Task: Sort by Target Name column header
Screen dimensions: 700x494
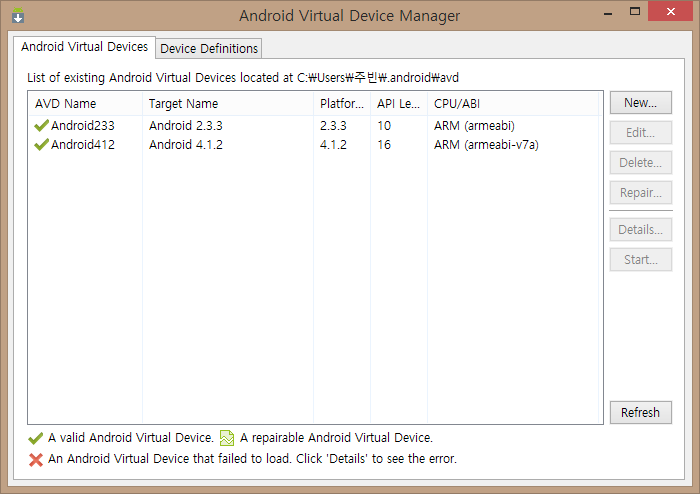Action: tap(228, 104)
